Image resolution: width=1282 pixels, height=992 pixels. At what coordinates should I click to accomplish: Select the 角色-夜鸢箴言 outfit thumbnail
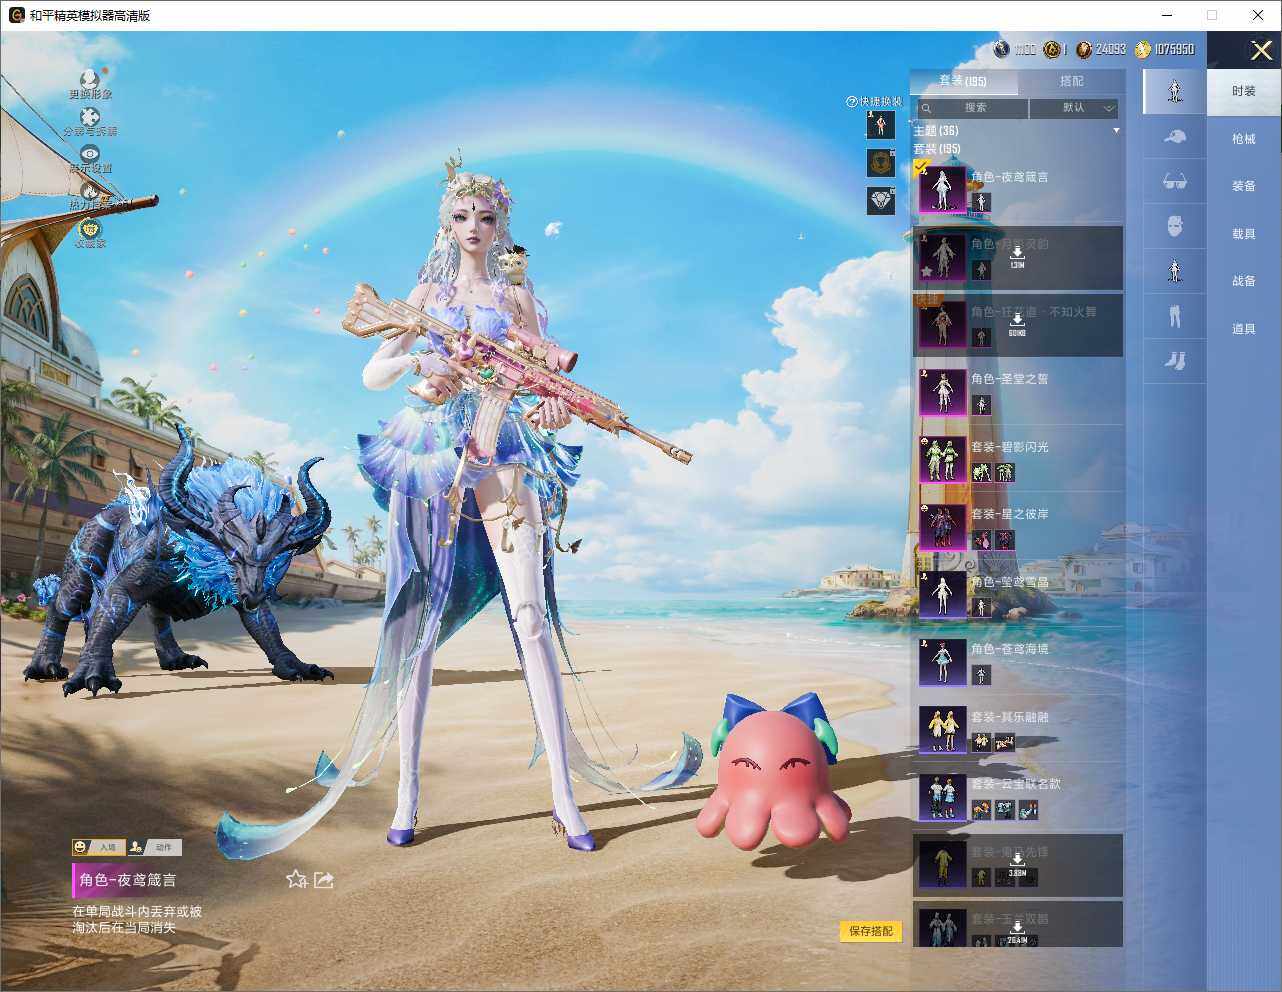pos(942,189)
